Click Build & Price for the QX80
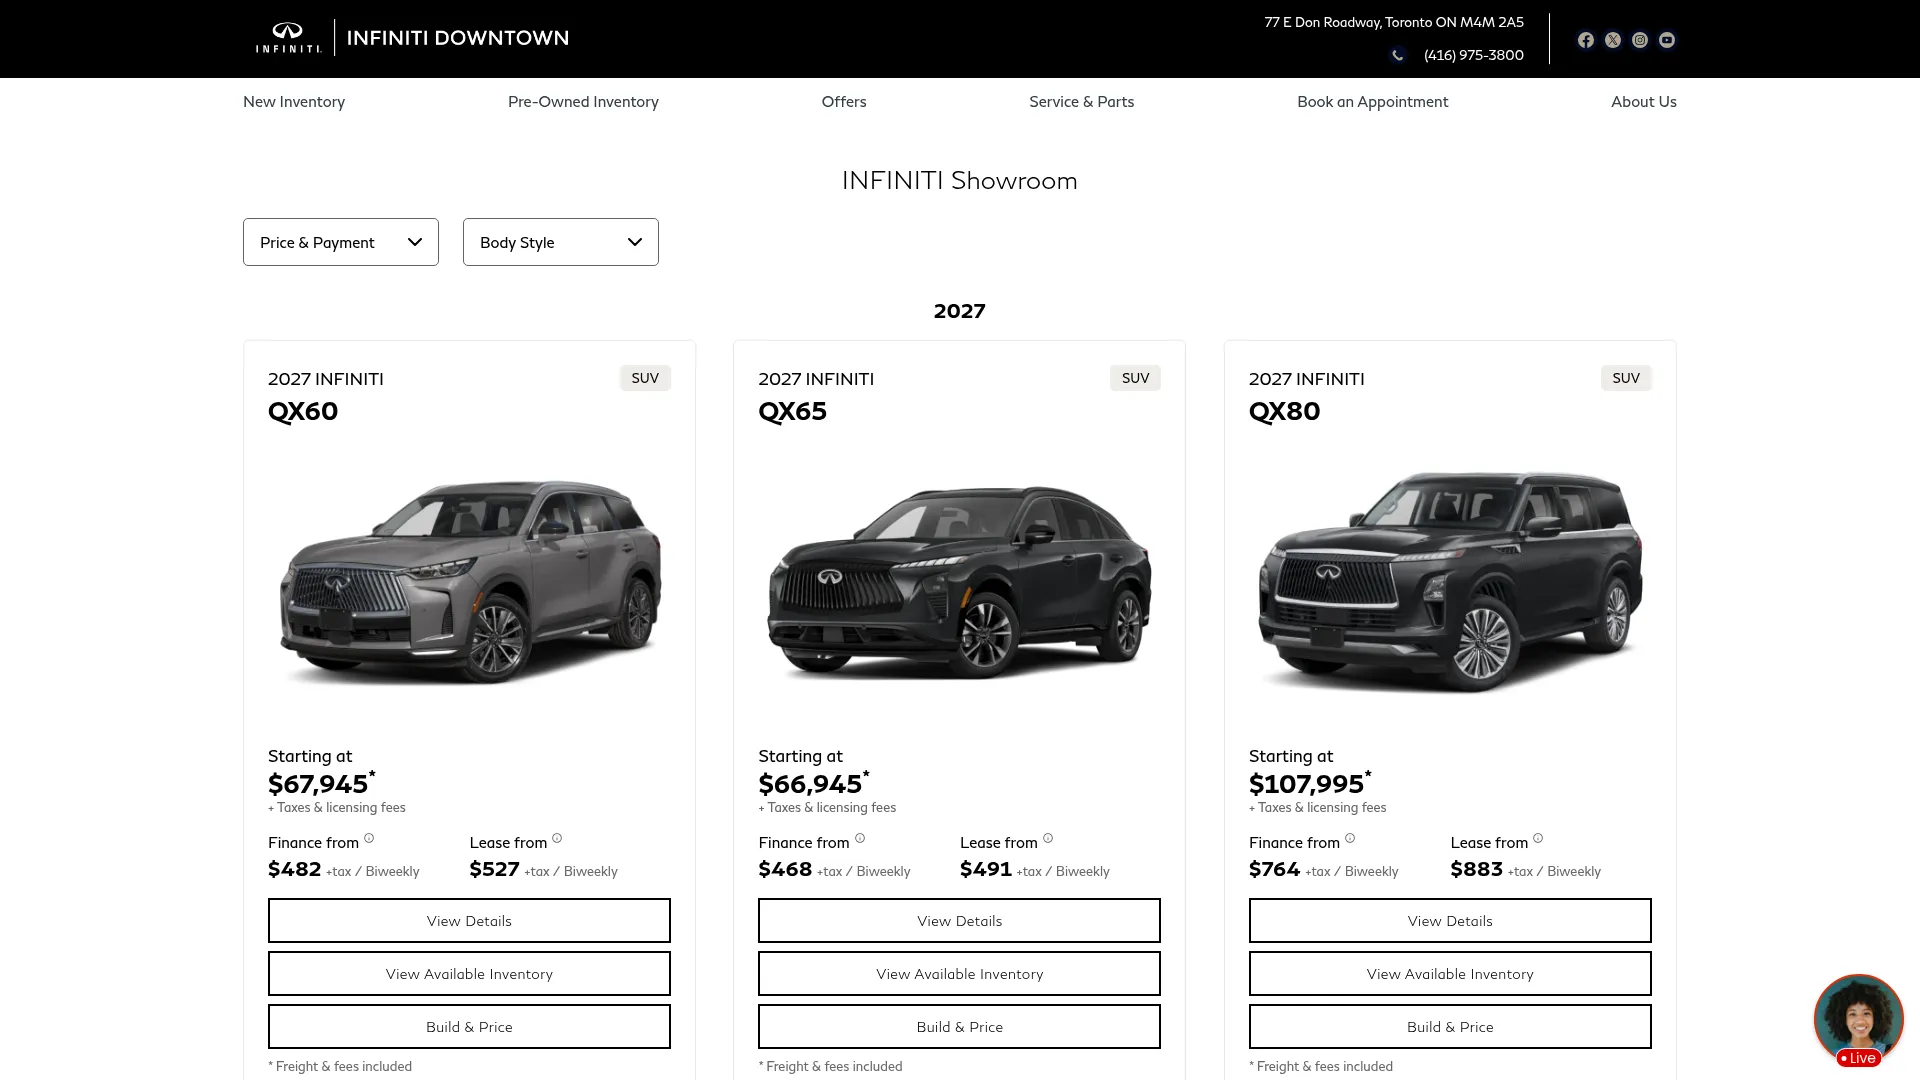This screenshot has height=1080, width=1920. (1450, 1027)
